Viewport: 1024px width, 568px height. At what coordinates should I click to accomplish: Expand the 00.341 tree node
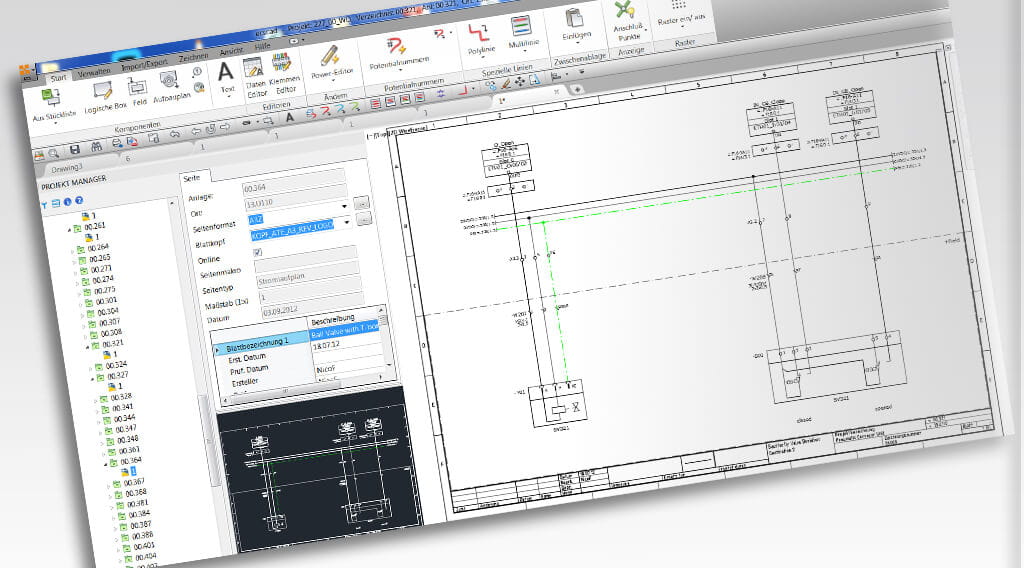[x=97, y=411]
